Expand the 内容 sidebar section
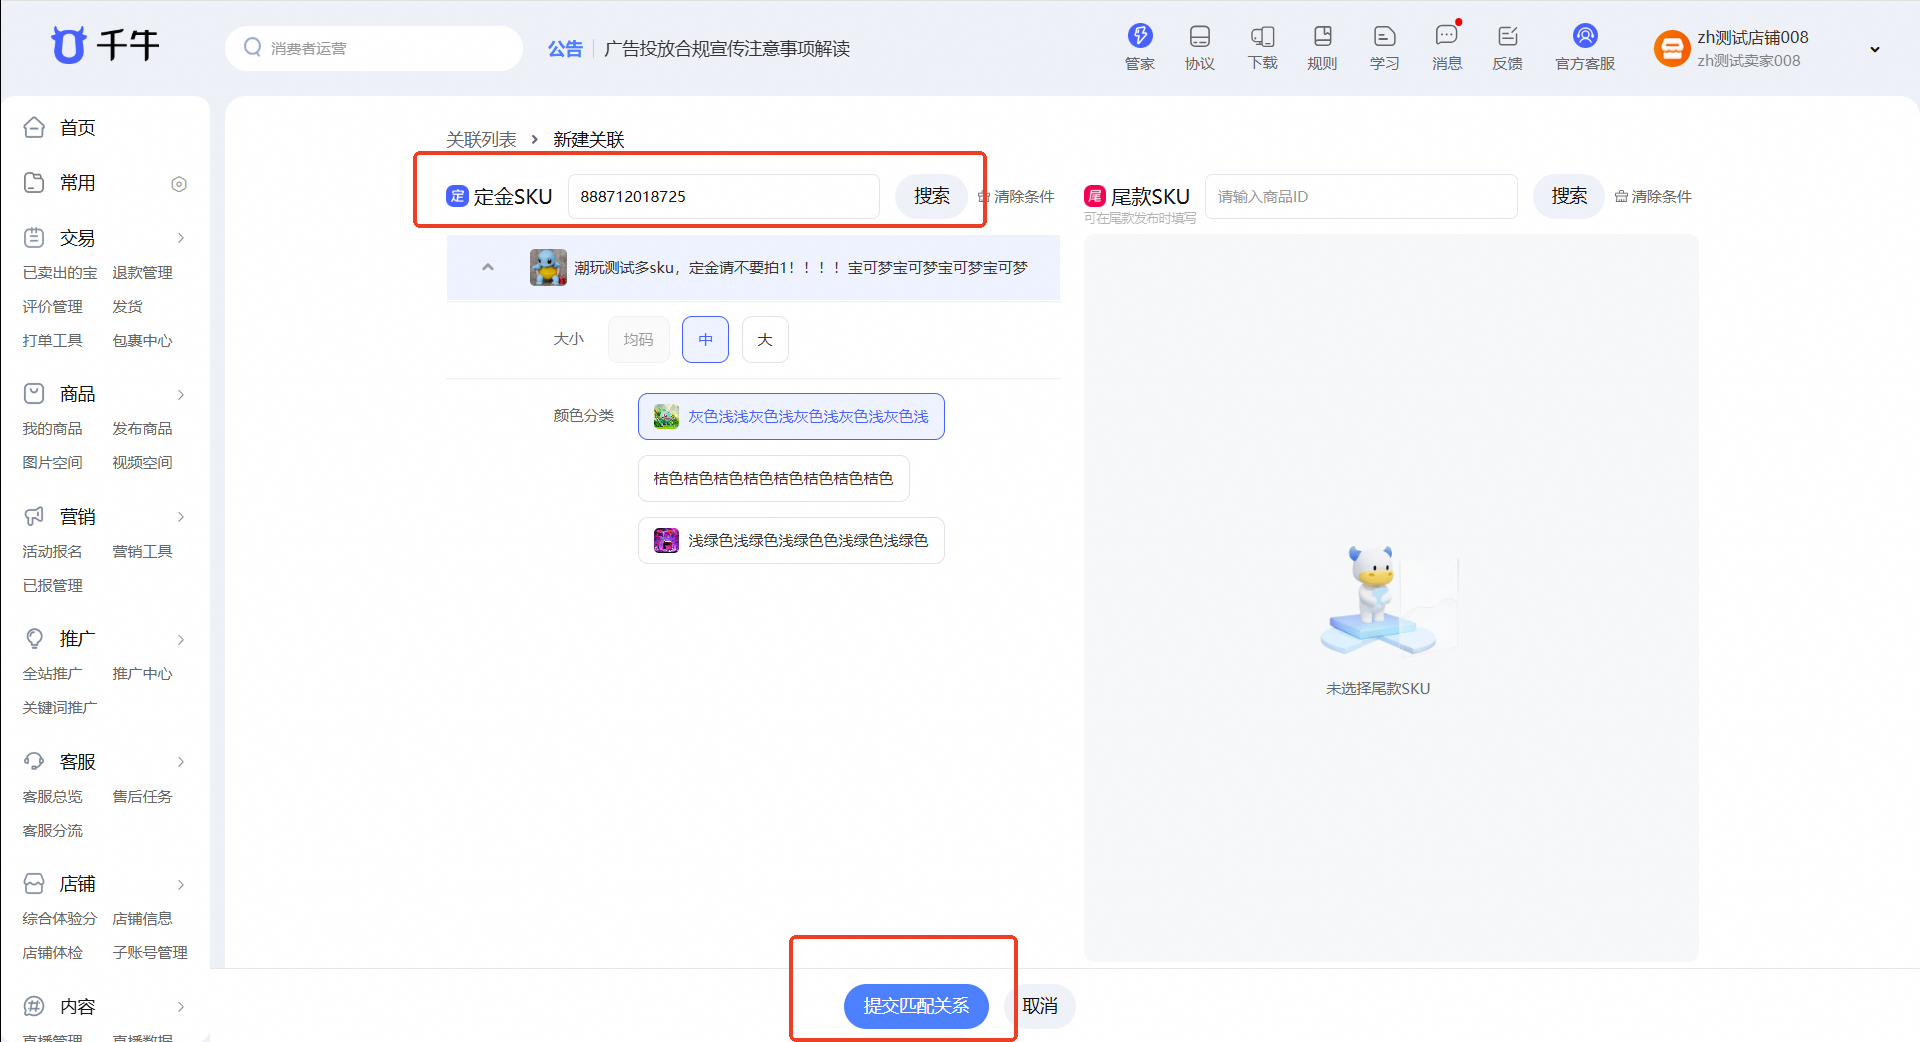This screenshot has width=1920, height=1042. (x=181, y=1007)
